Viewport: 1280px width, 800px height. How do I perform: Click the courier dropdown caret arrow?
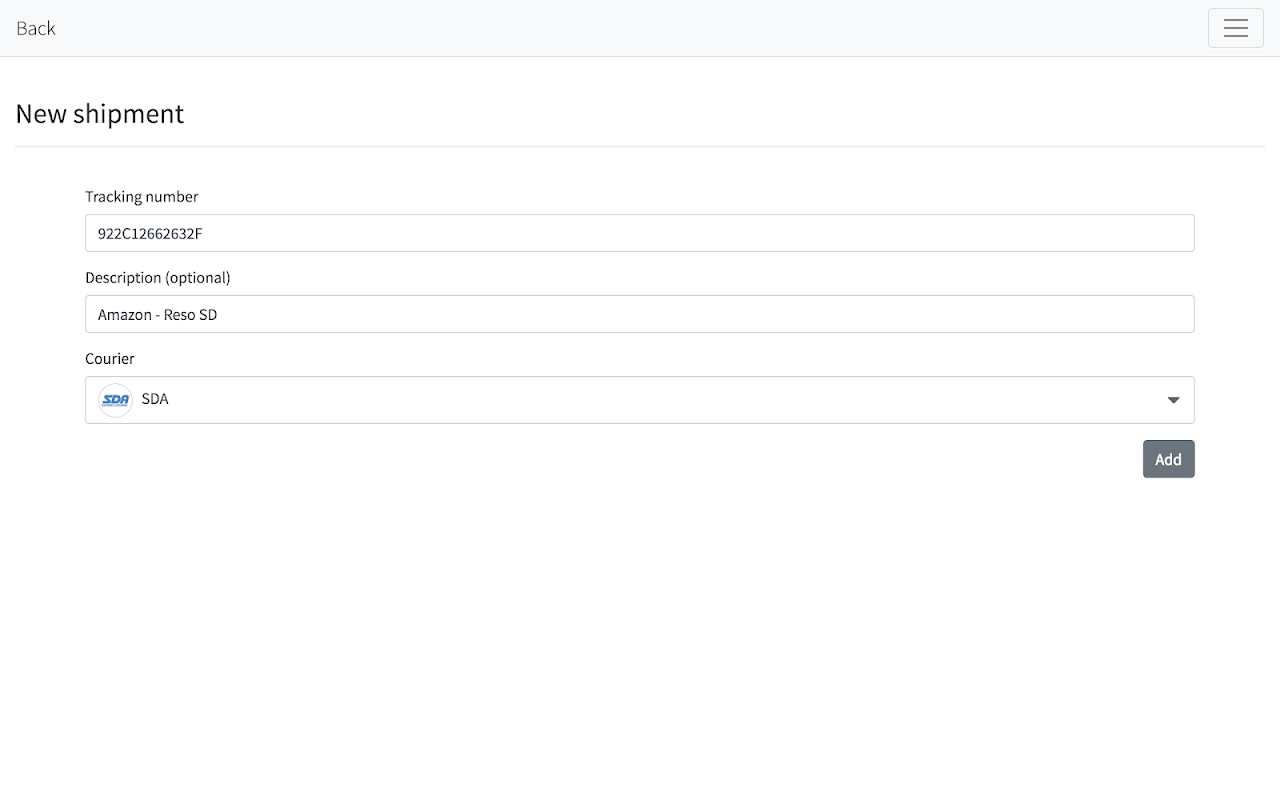(x=1173, y=400)
